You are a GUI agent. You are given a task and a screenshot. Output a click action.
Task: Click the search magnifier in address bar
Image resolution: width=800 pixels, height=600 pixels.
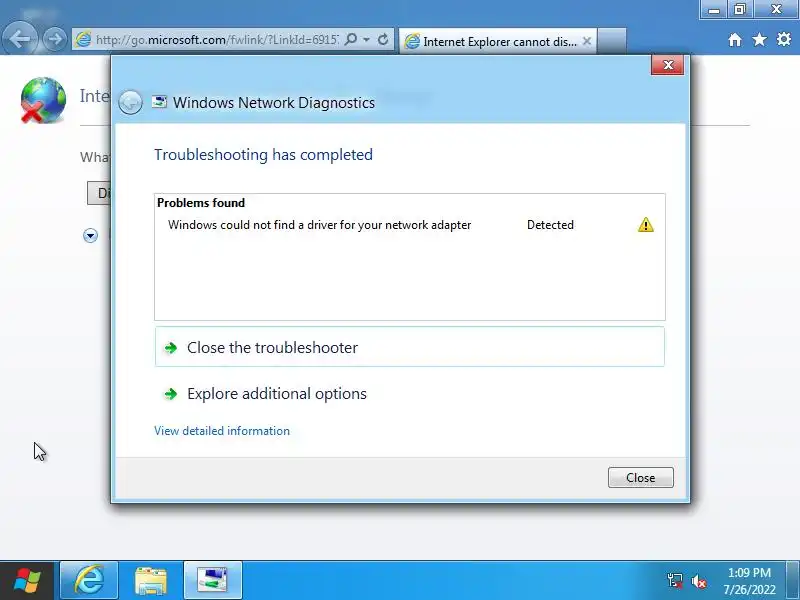pos(351,39)
